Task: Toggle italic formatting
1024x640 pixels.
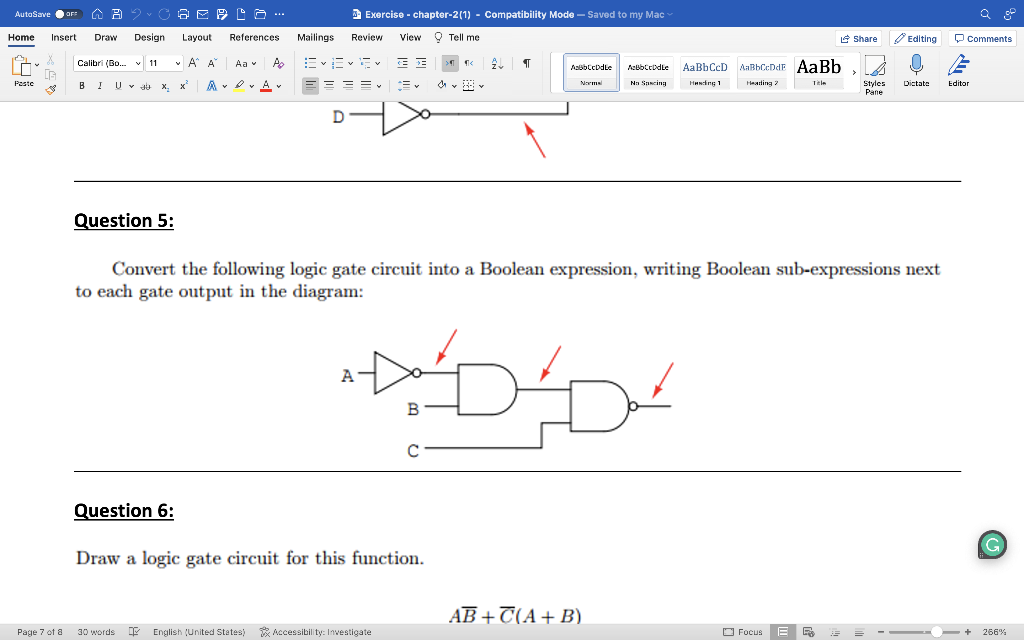Action: click(x=97, y=85)
